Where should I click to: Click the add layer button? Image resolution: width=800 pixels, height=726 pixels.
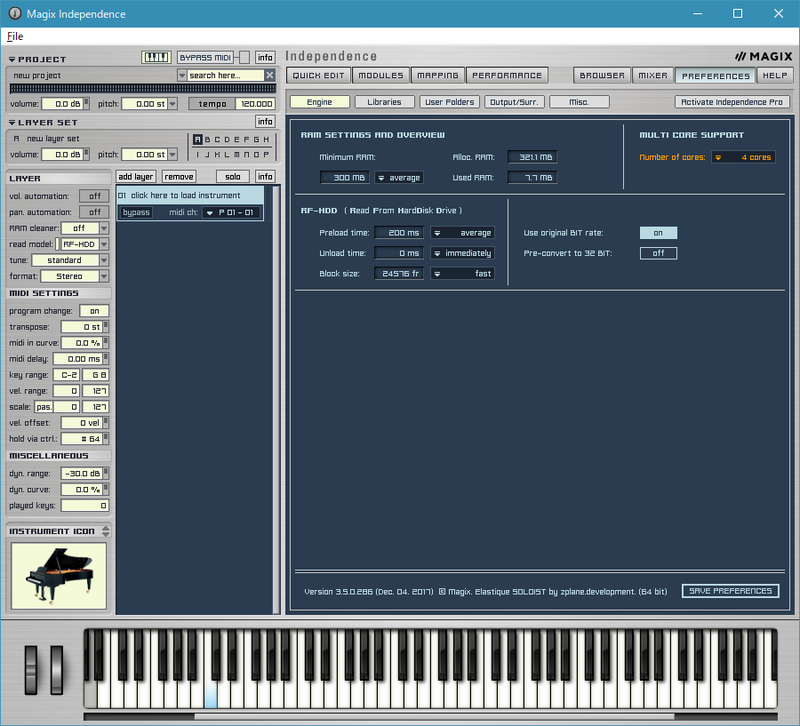coord(135,177)
